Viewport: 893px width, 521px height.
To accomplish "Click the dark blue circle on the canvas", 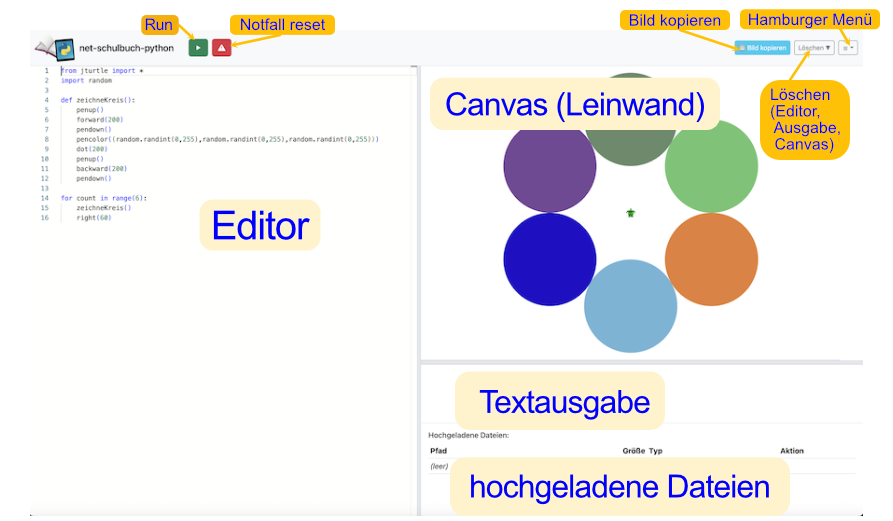I will pos(550,260).
